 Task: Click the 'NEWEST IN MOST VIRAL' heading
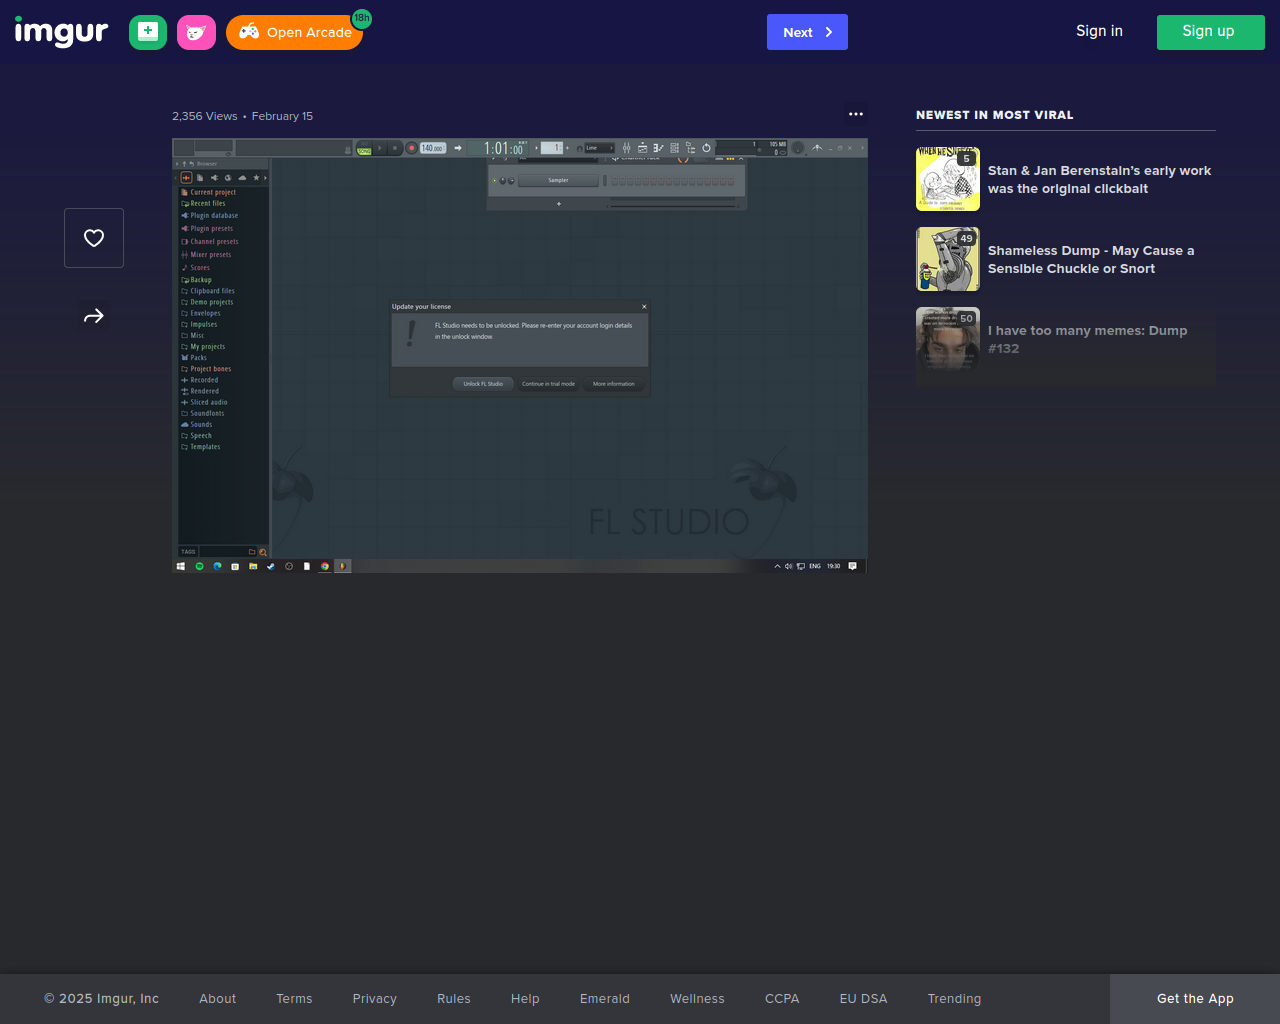click(995, 115)
